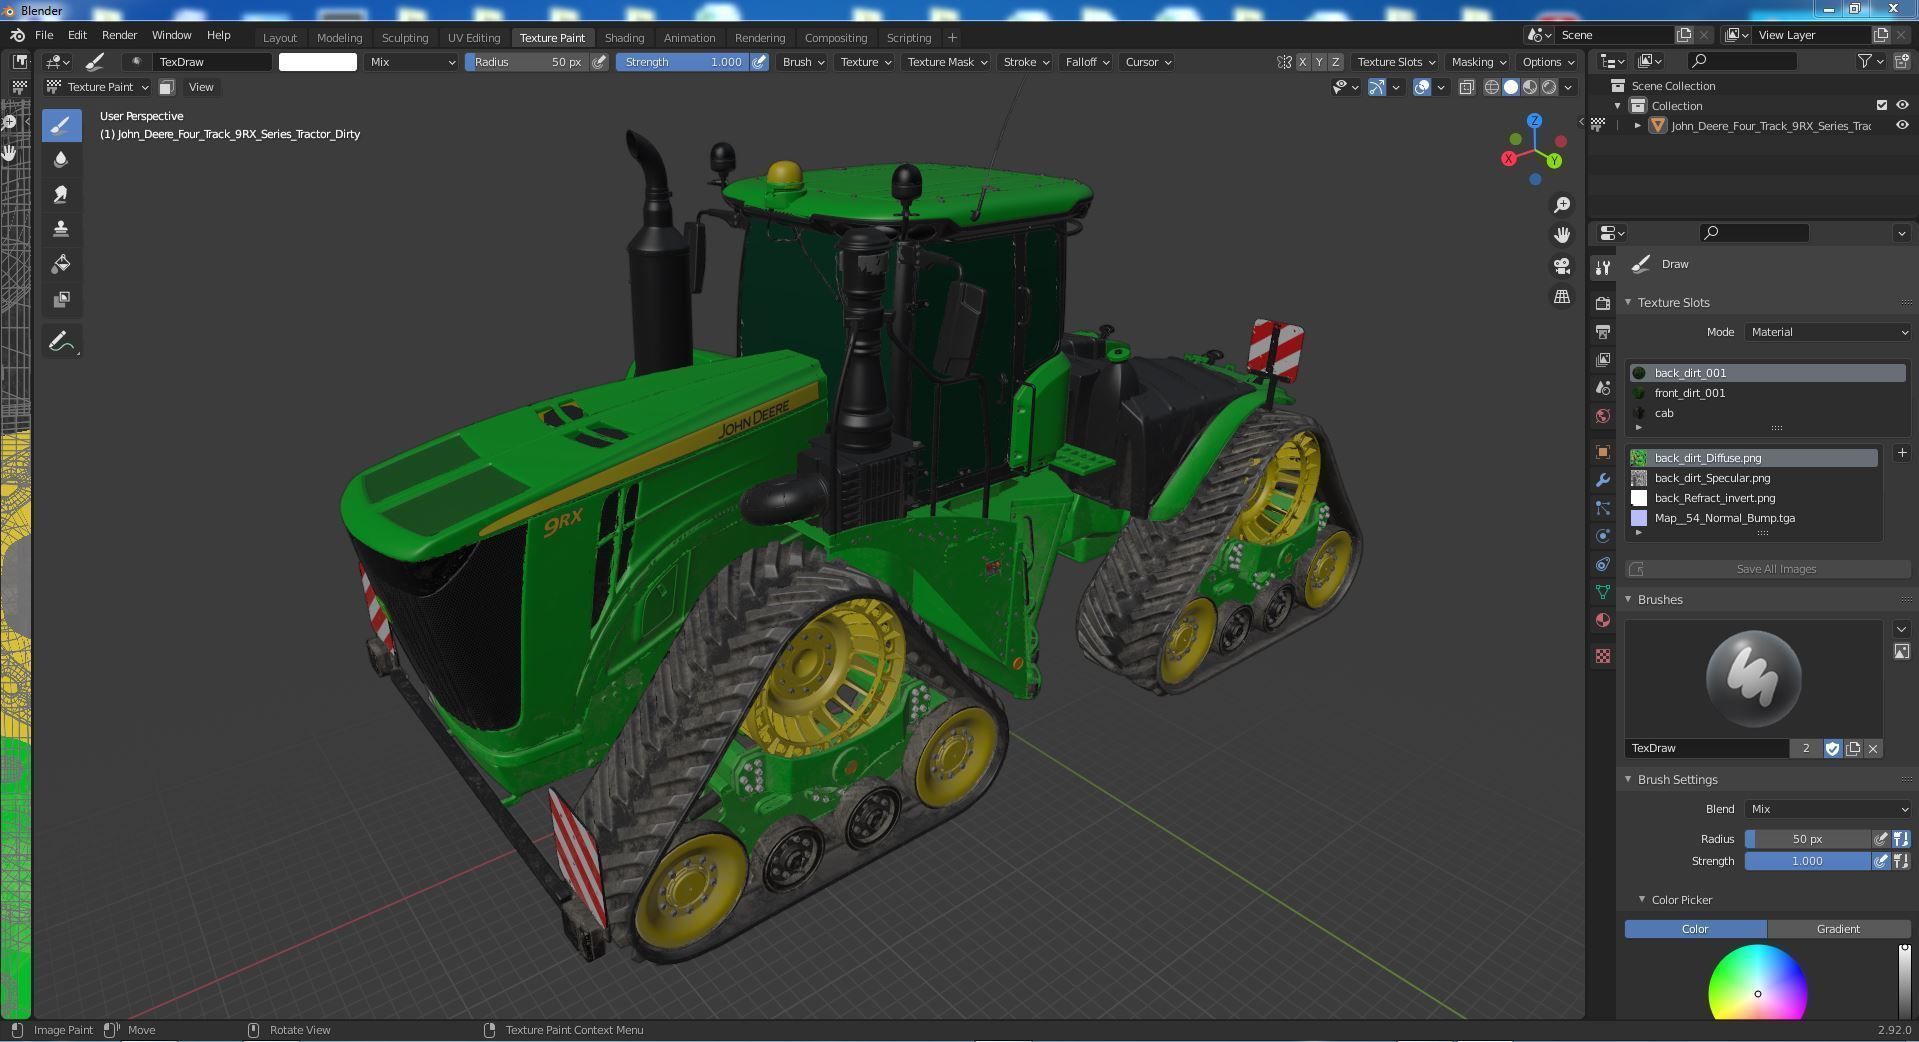
Task: Open the Scene properties tab
Action: click(x=1603, y=387)
